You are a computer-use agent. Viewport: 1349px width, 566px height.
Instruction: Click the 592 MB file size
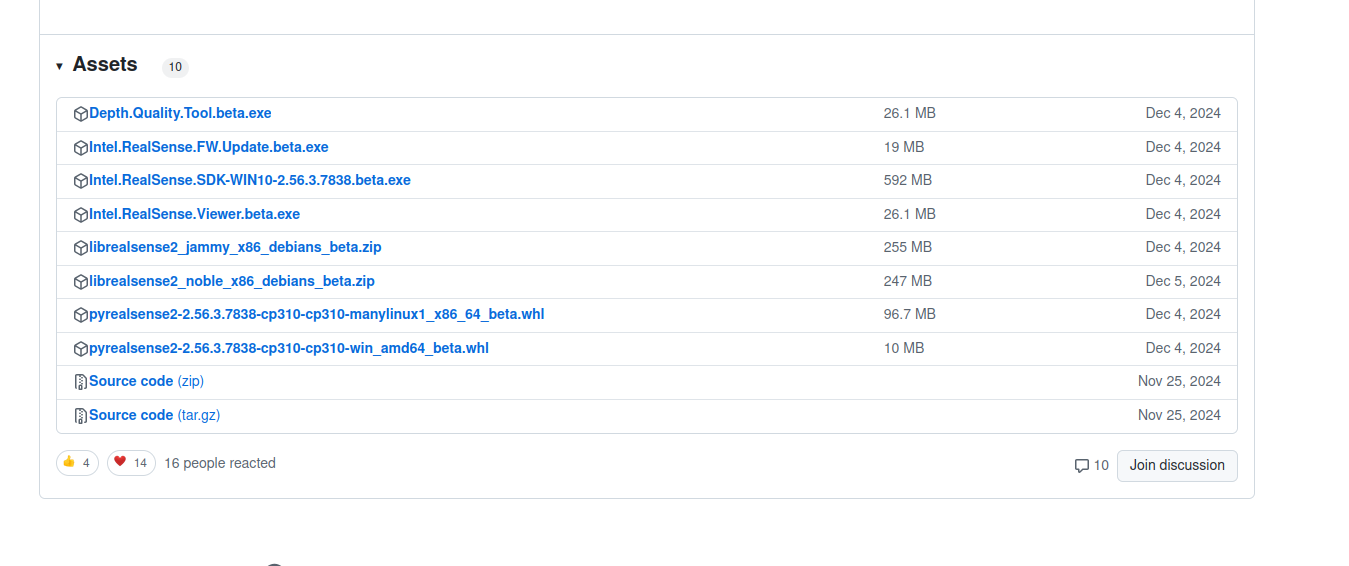tap(908, 180)
